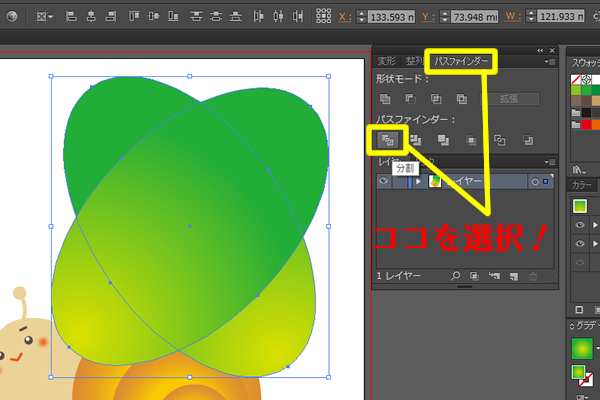Expand the レイヤー layer disclosure triangle
Image resolution: width=600 pixels, height=400 pixels.
[418, 181]
